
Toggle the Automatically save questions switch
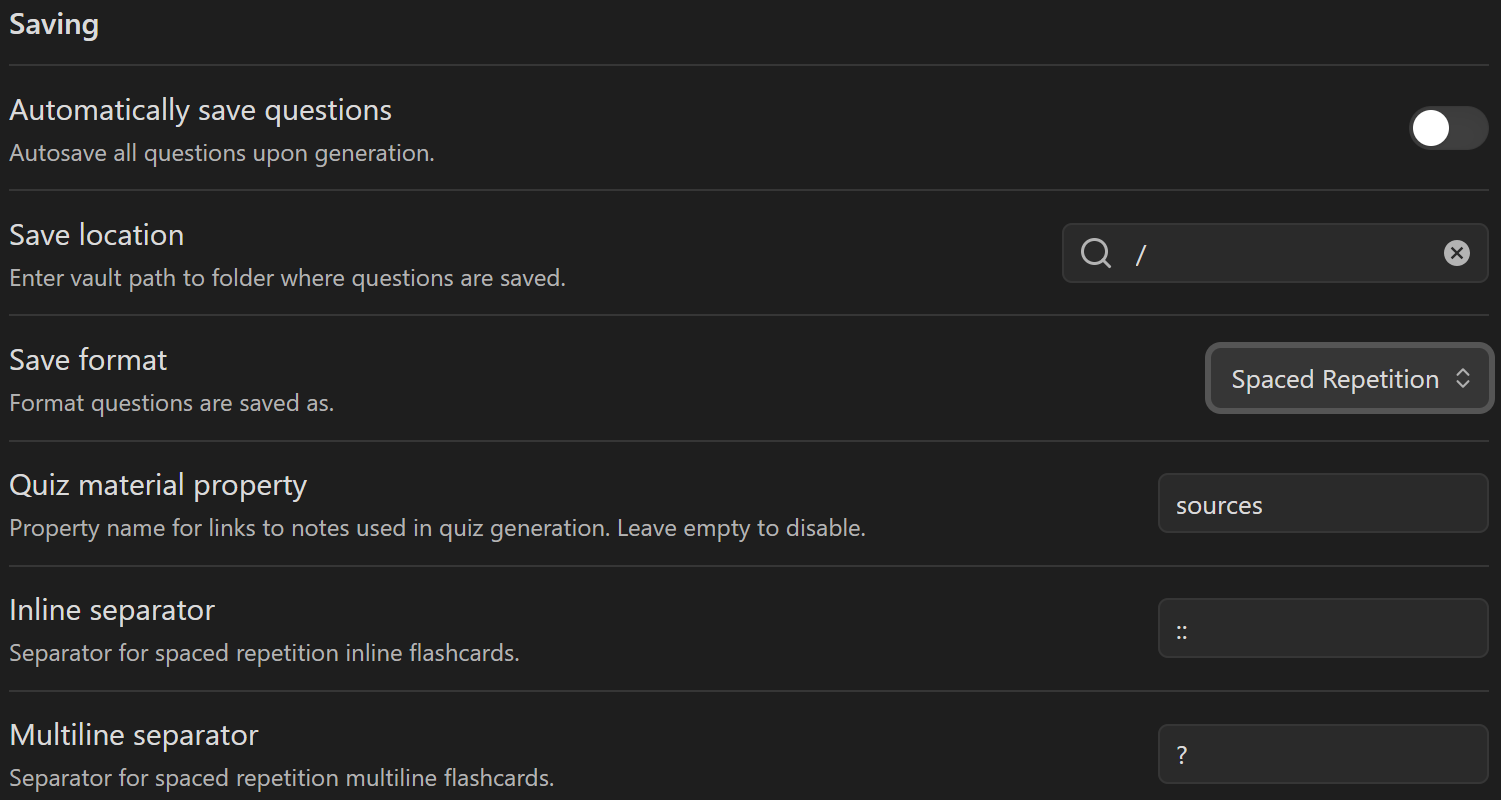tap(1448, 128)
